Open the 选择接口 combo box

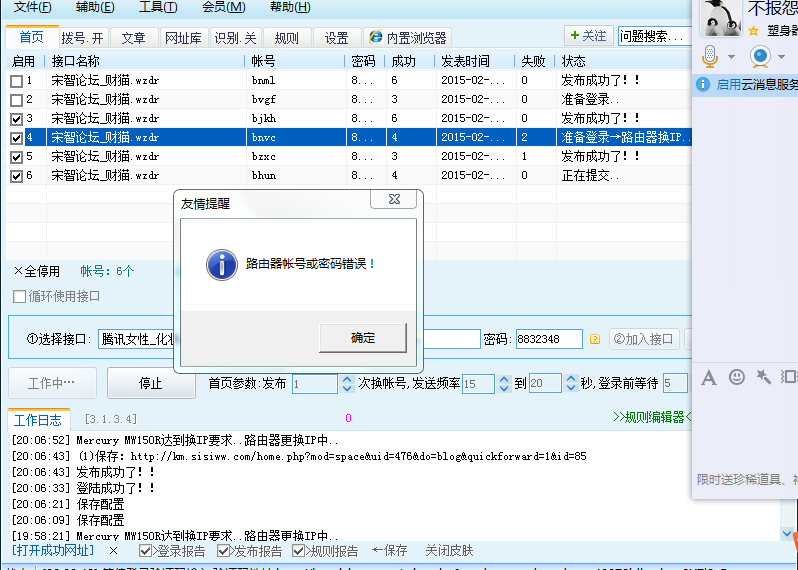click(x=136, y=339)
